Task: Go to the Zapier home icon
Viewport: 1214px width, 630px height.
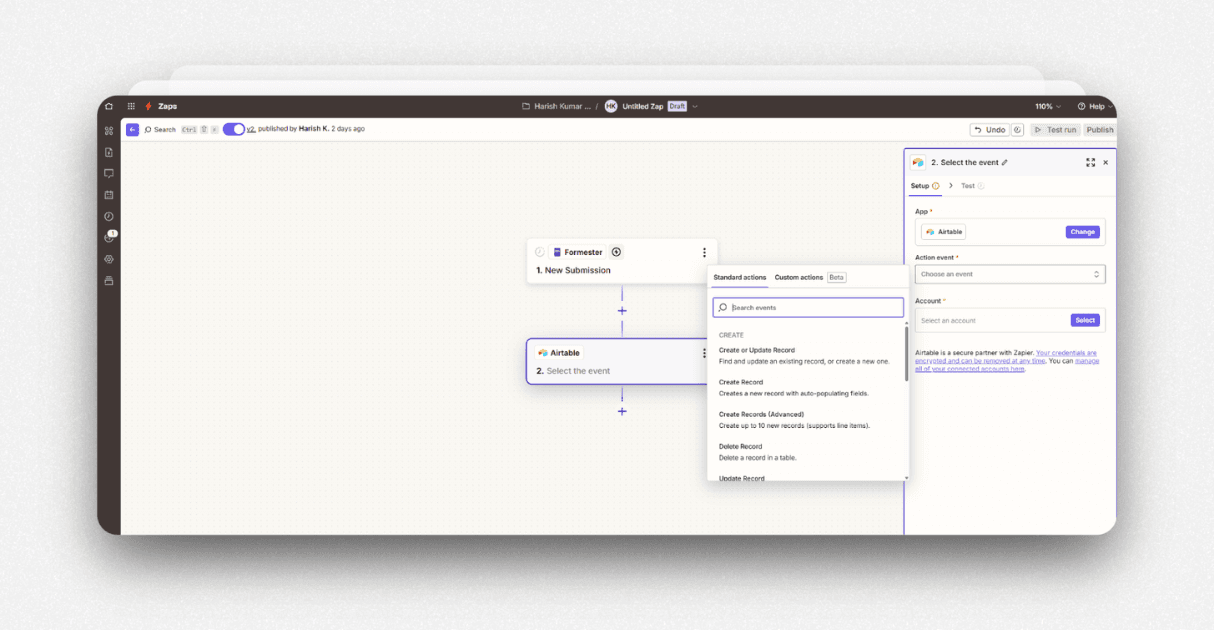Action: pos(109,106)
